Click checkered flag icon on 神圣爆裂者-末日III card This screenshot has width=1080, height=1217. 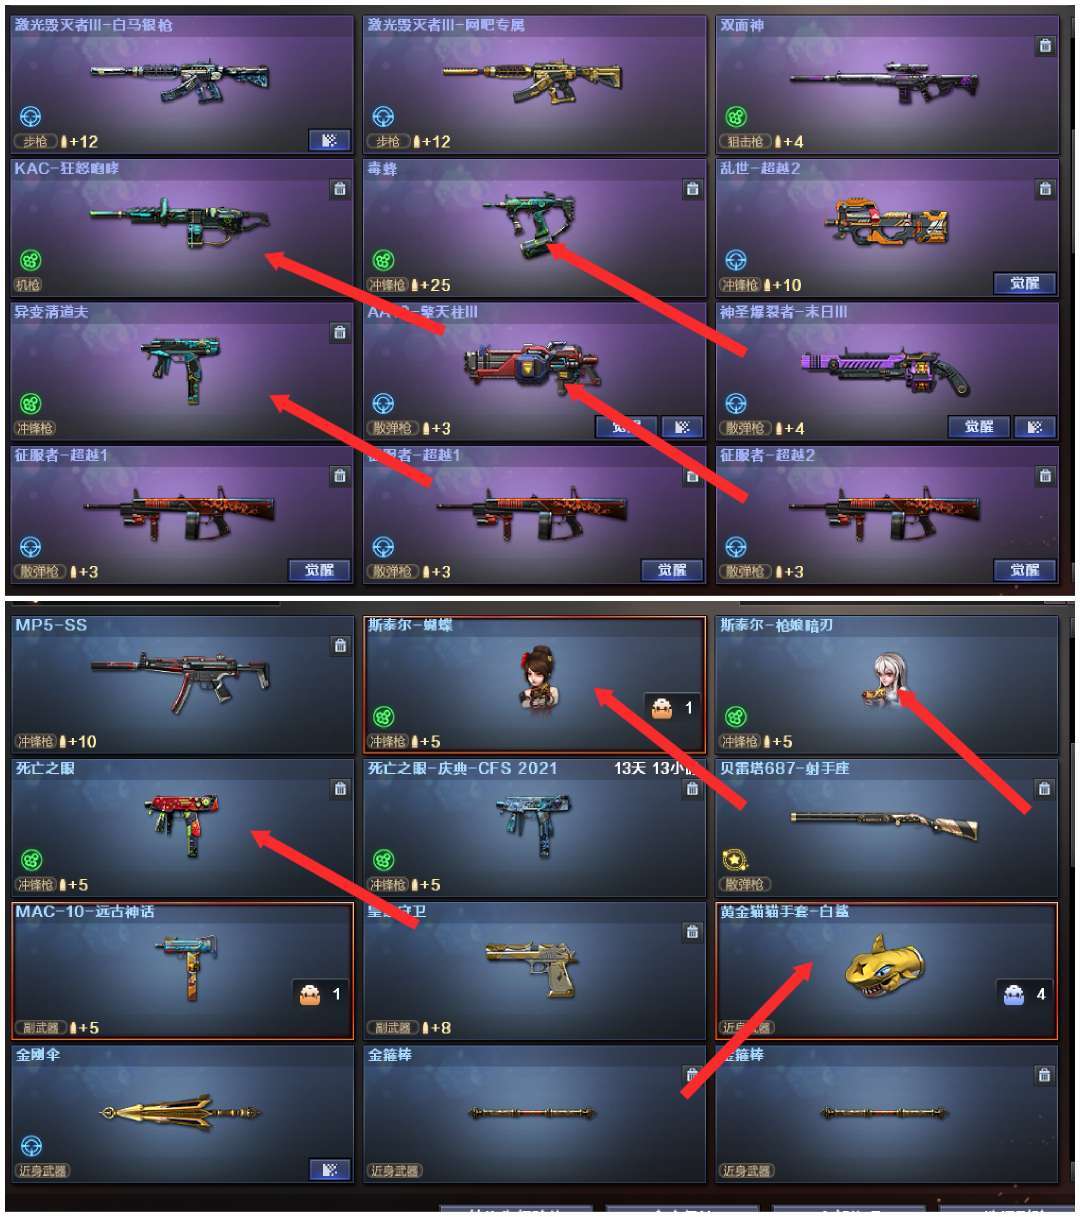coord(1035,427)
